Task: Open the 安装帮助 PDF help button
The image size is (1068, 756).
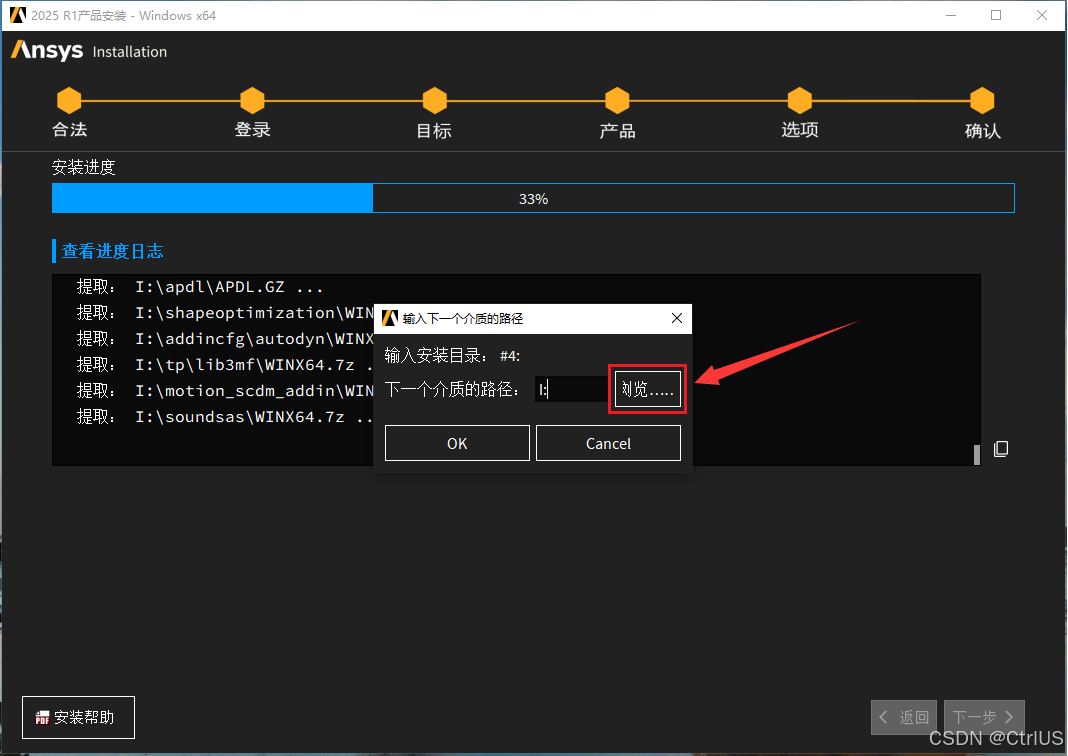Action: tap(78, 717)
